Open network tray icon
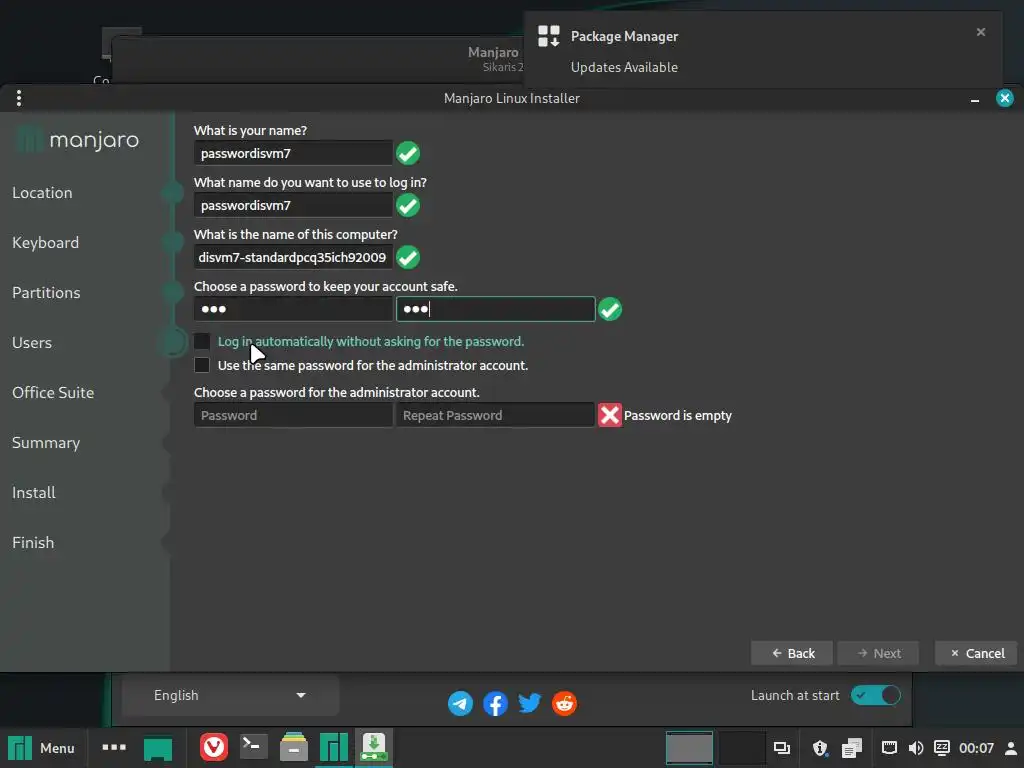Screen dimensions: 1024x768 tap(889, 748)
